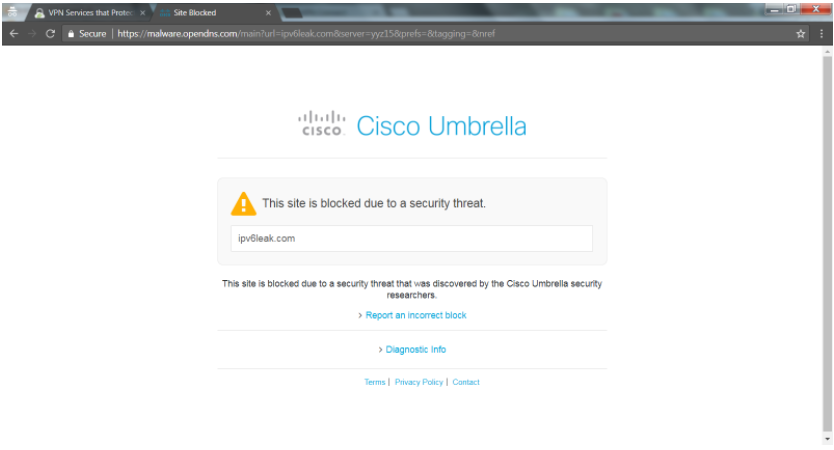Viewport: 834px width, 450px height.
Task: Click the forward navigation arrow
Action: pos(32,34)
